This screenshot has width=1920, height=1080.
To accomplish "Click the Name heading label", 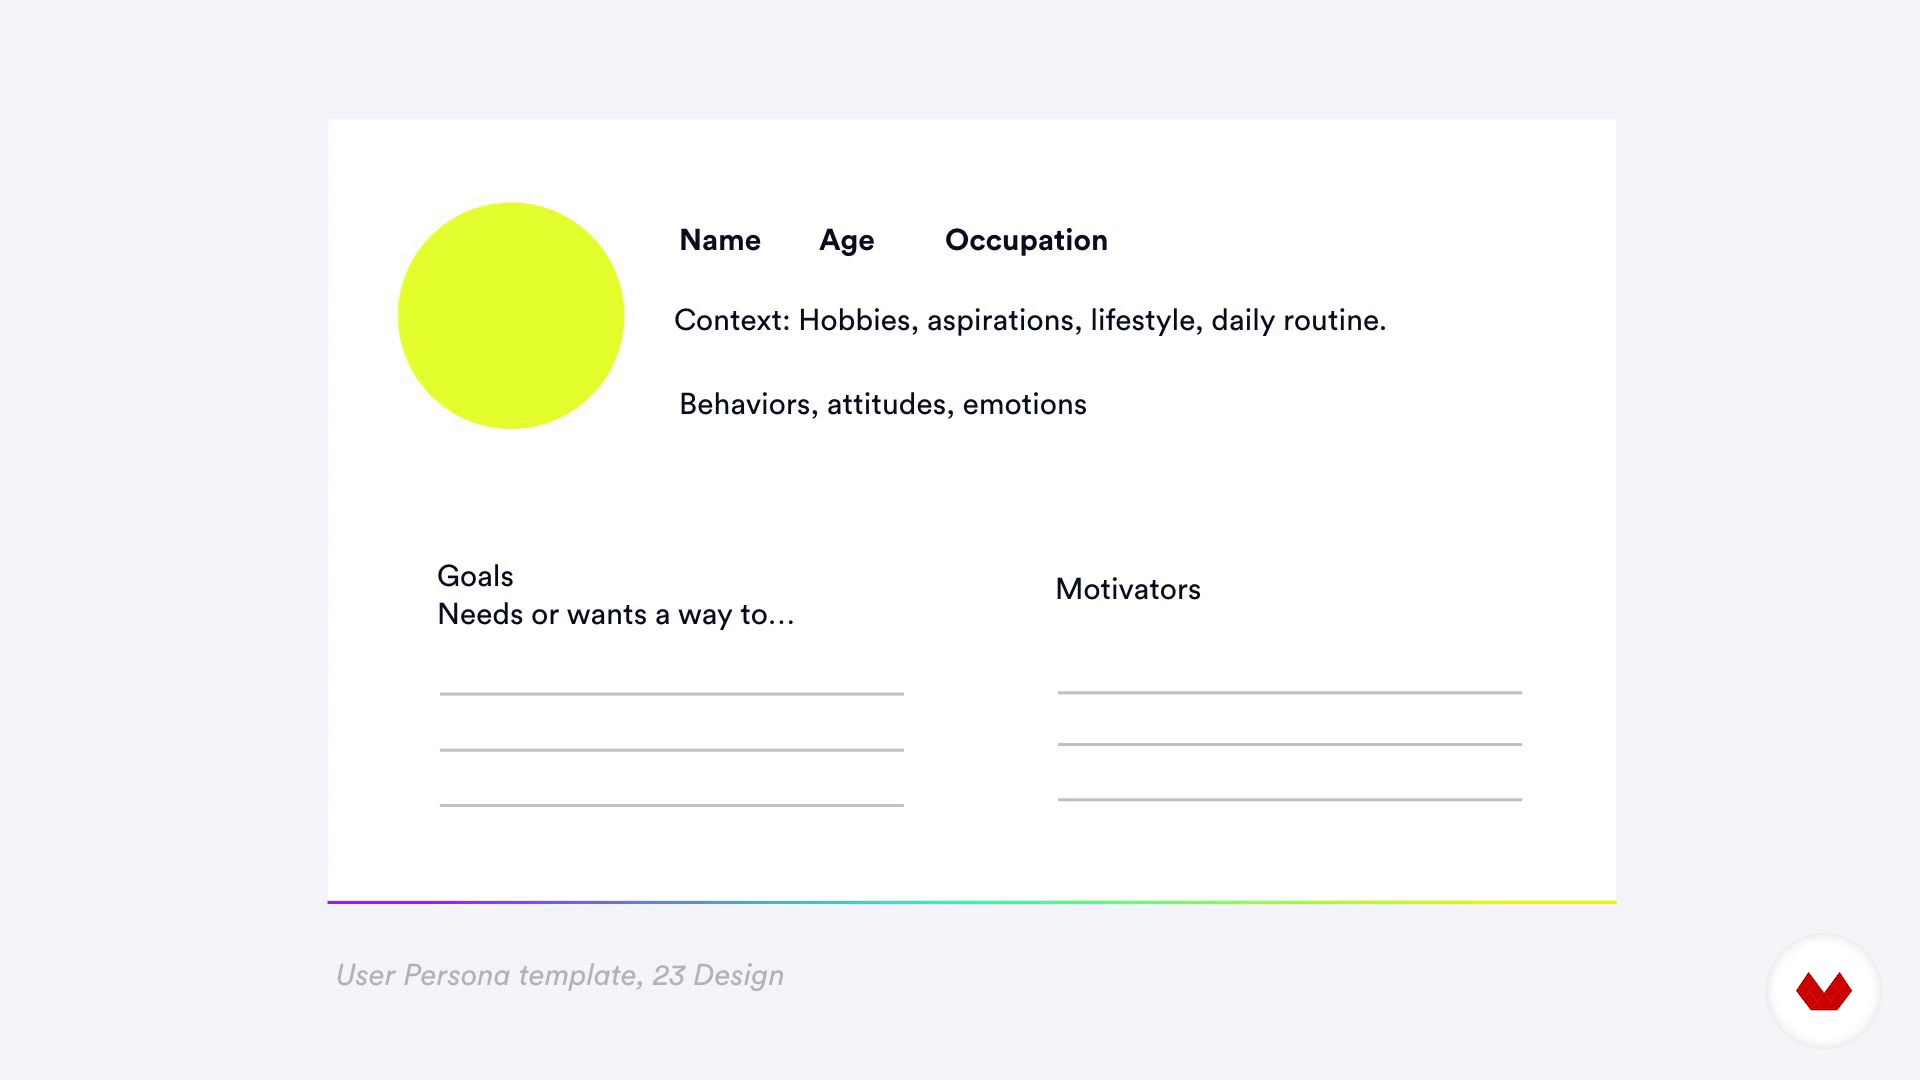I will pyautogui.click(x=720, y=240).
